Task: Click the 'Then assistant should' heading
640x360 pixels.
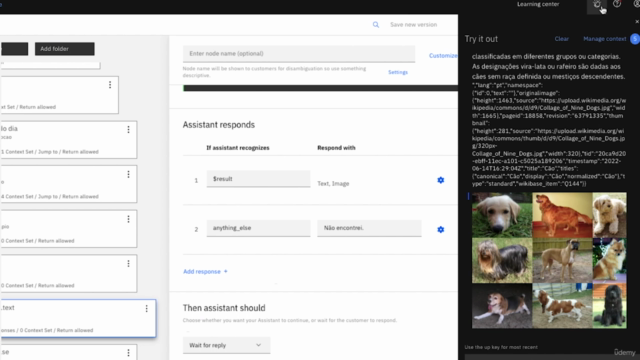Action: pos(224,308)
